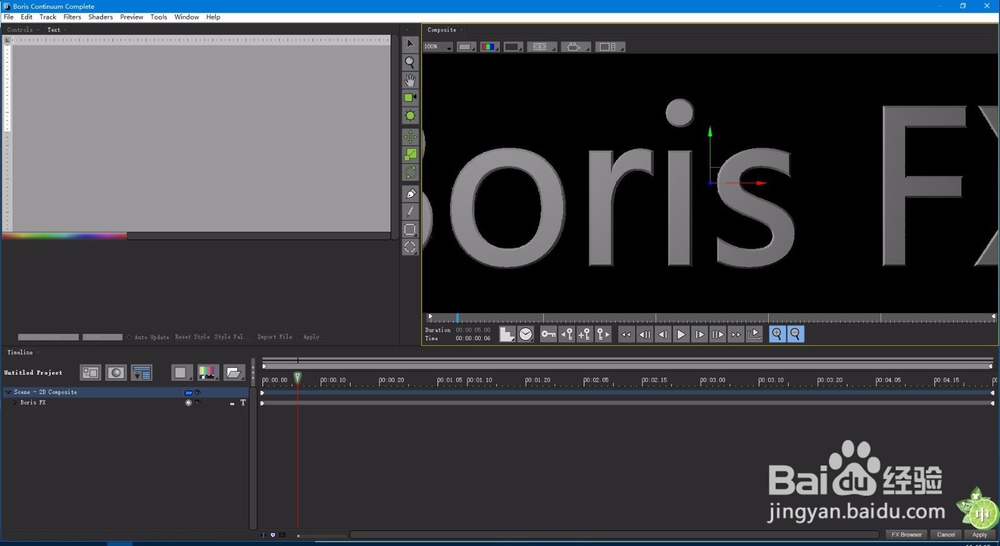Open the black background dropdown
The image size is (1000, 546).
(x=513, y=47)
